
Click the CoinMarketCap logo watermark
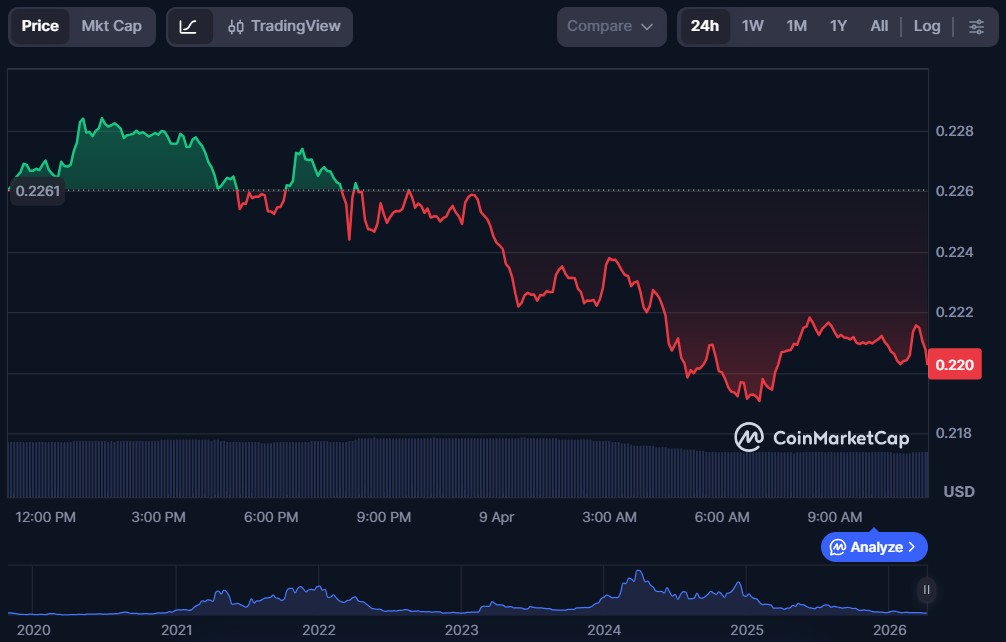(821, 437)
